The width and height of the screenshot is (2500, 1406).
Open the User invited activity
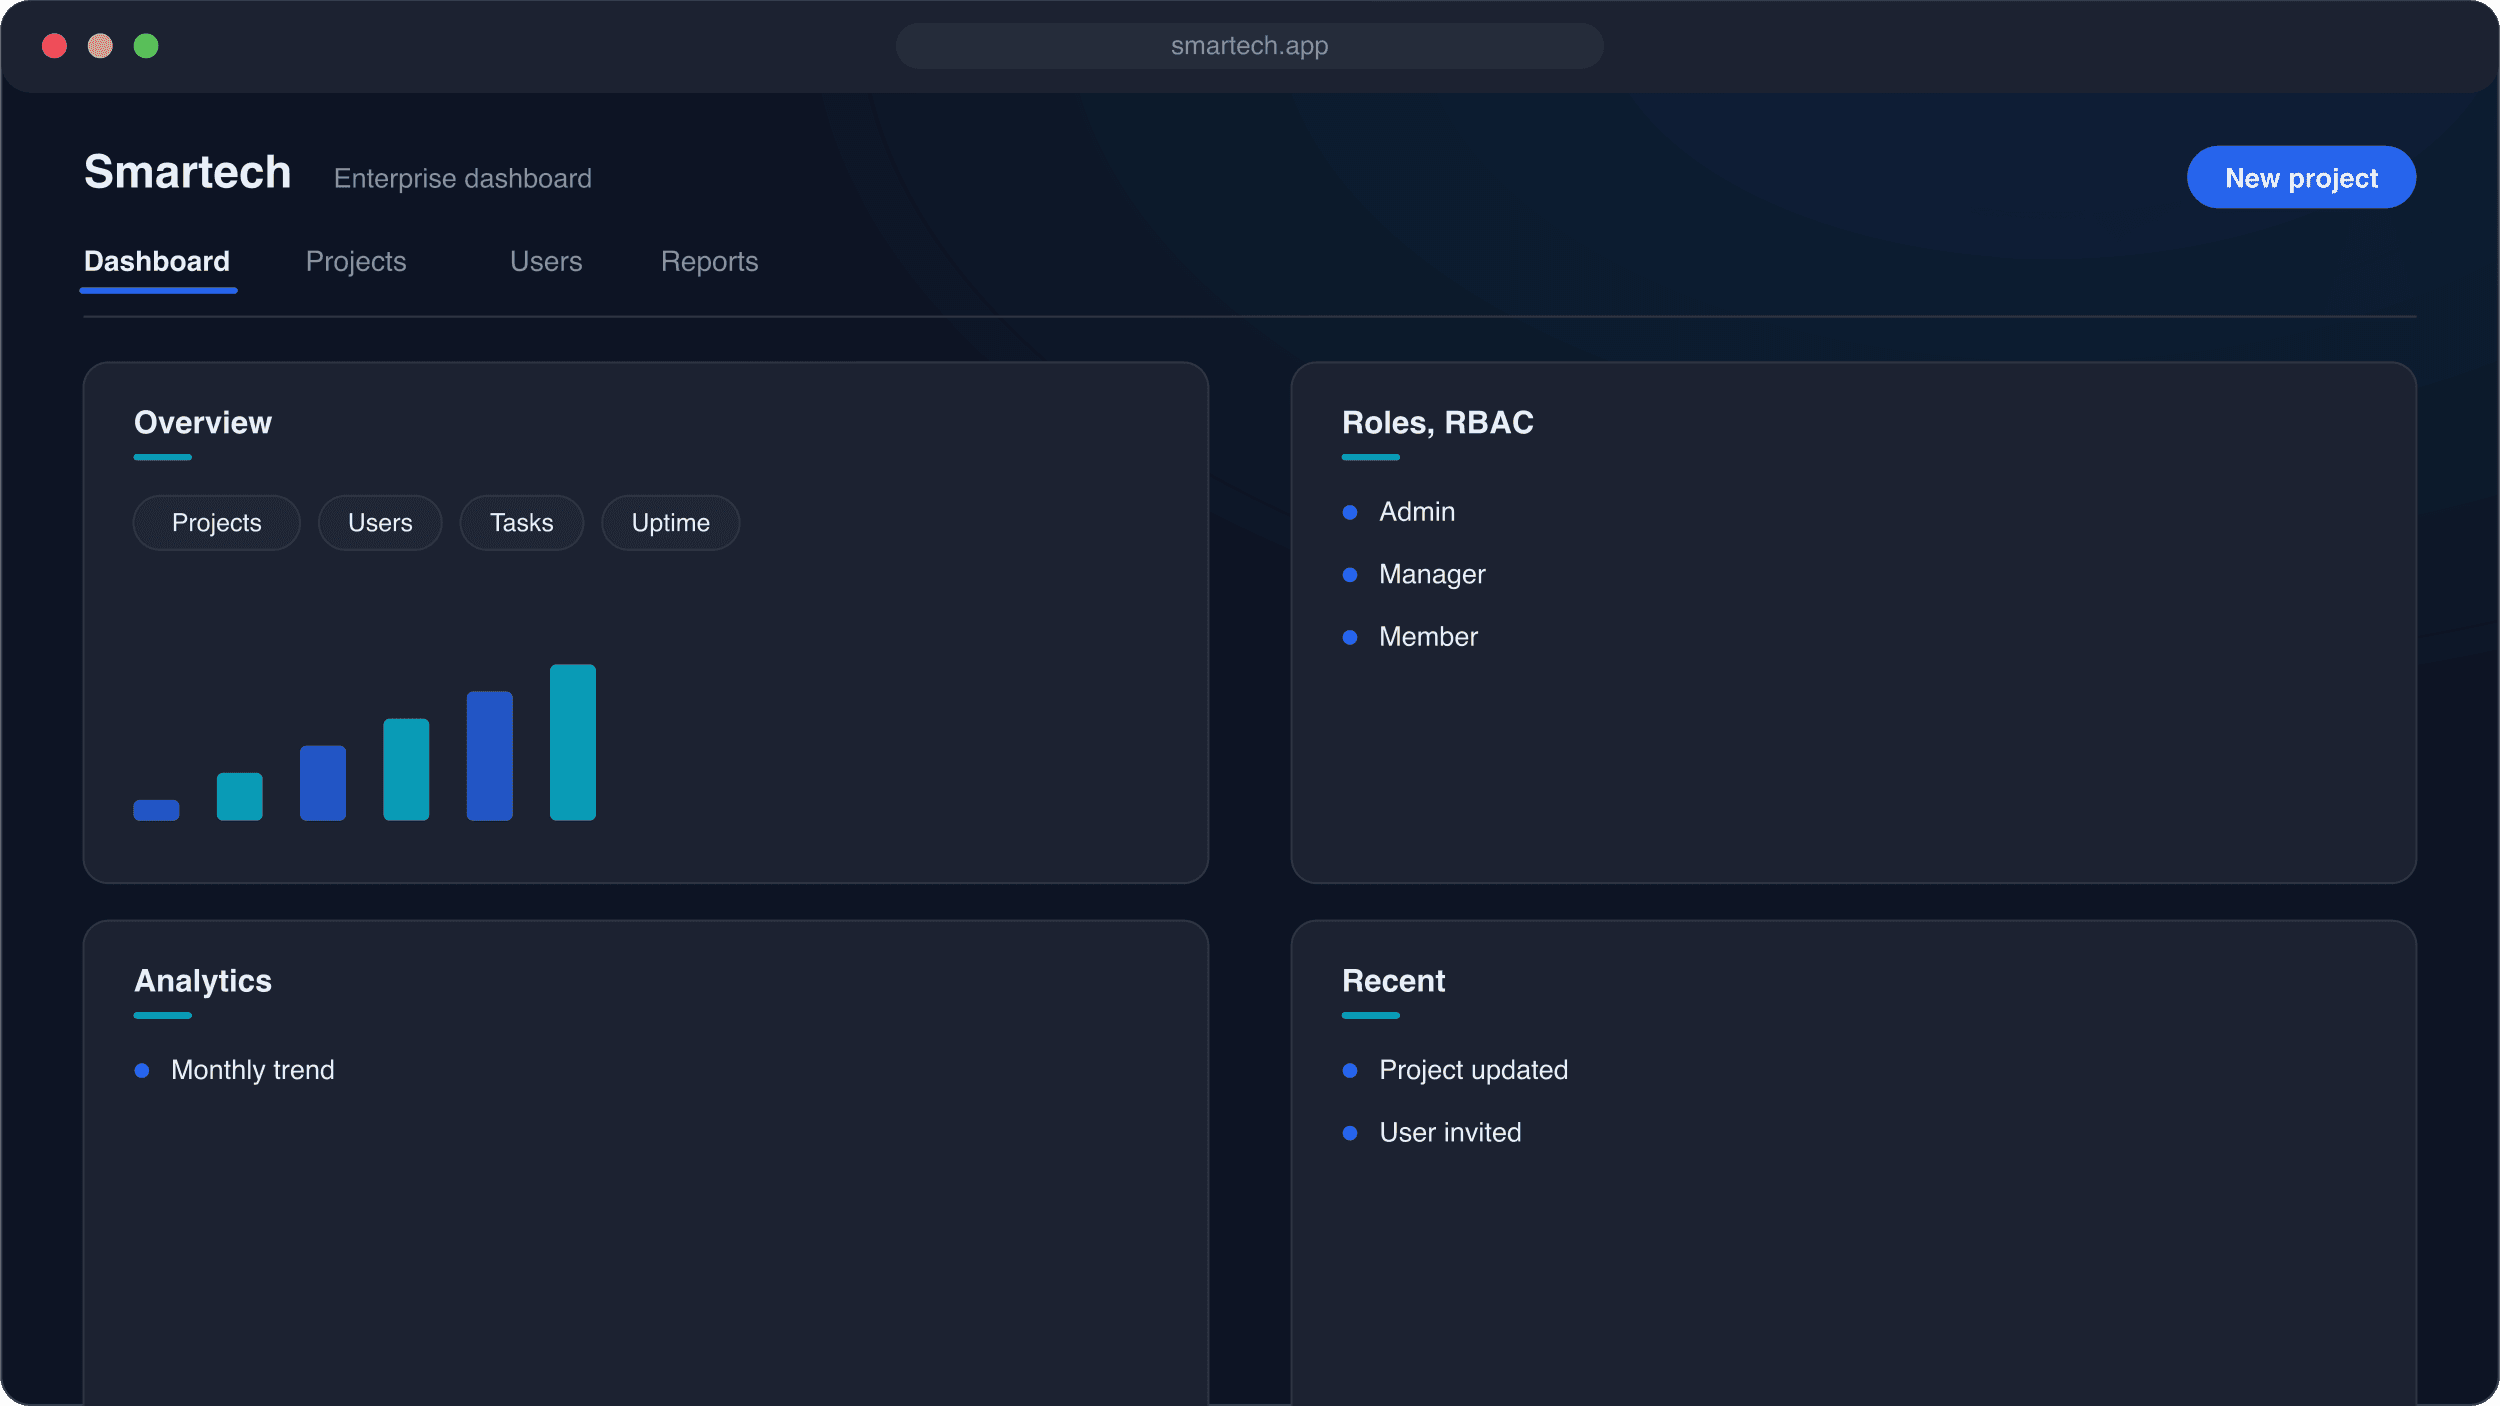[x=1449, y=1132]
